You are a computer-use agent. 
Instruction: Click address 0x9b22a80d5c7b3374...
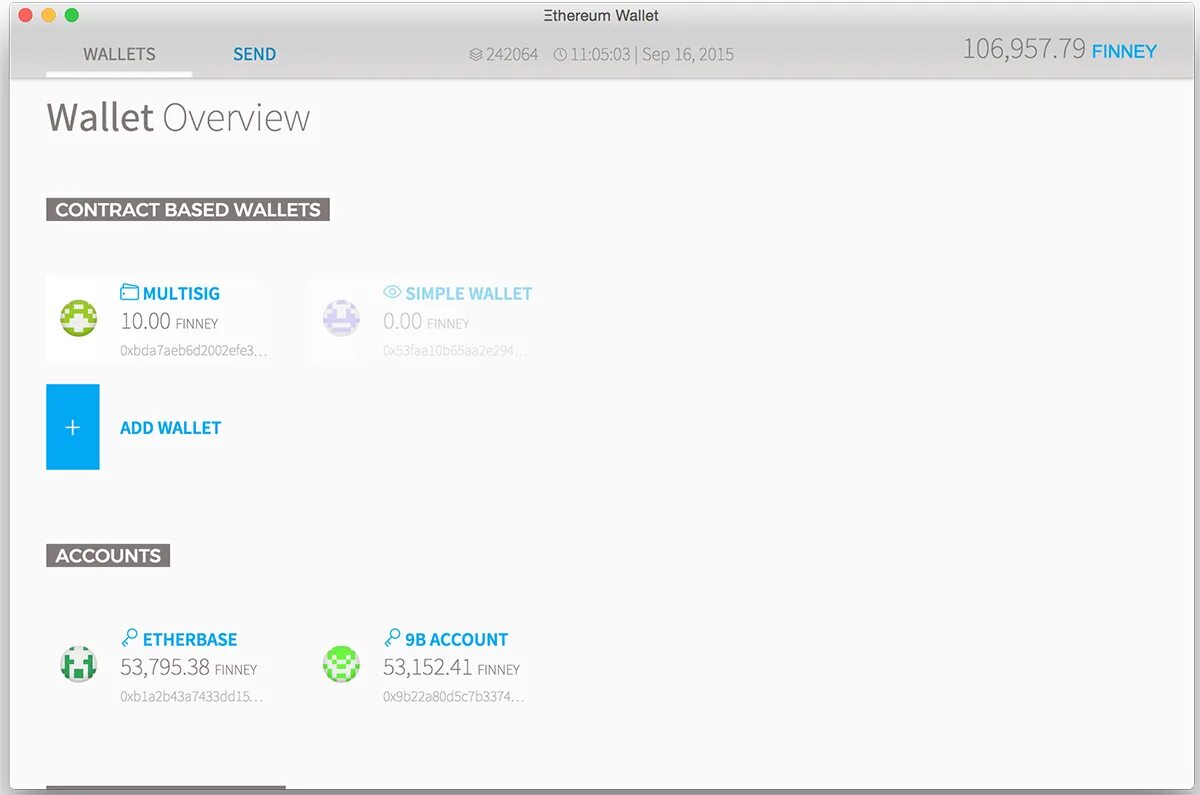[454, 696]
